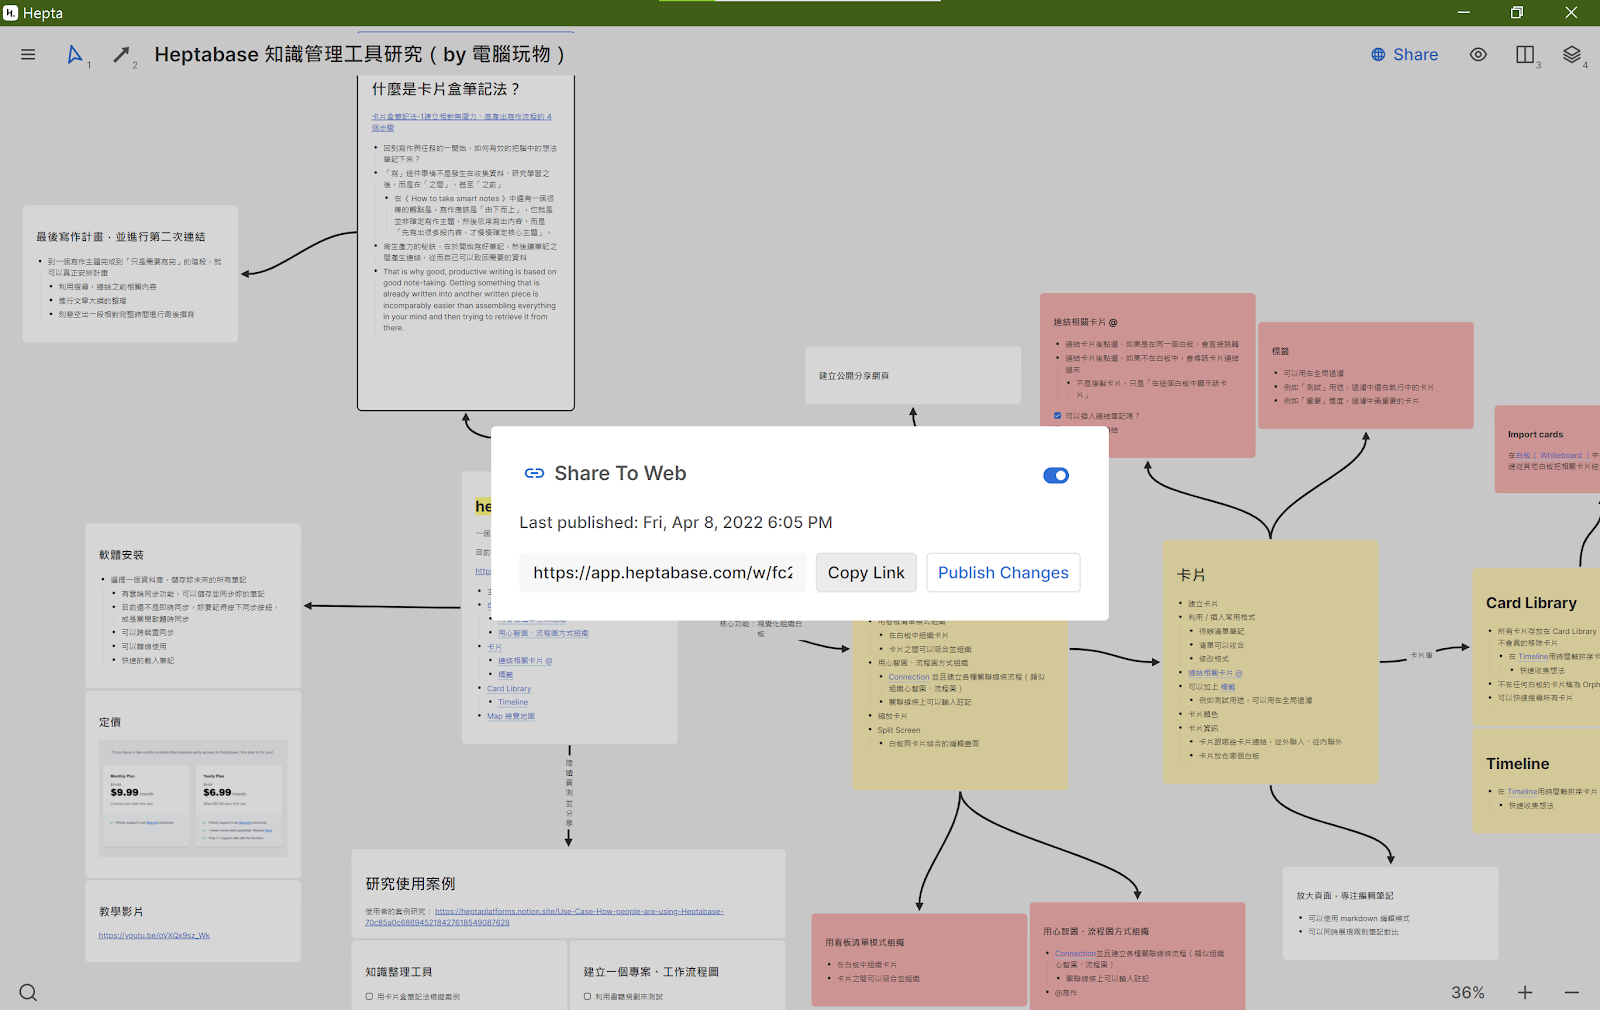Open the heptaplatforms notion use-case link
The width and height of the screenshot is (1600, 1010).
(544, 917)
